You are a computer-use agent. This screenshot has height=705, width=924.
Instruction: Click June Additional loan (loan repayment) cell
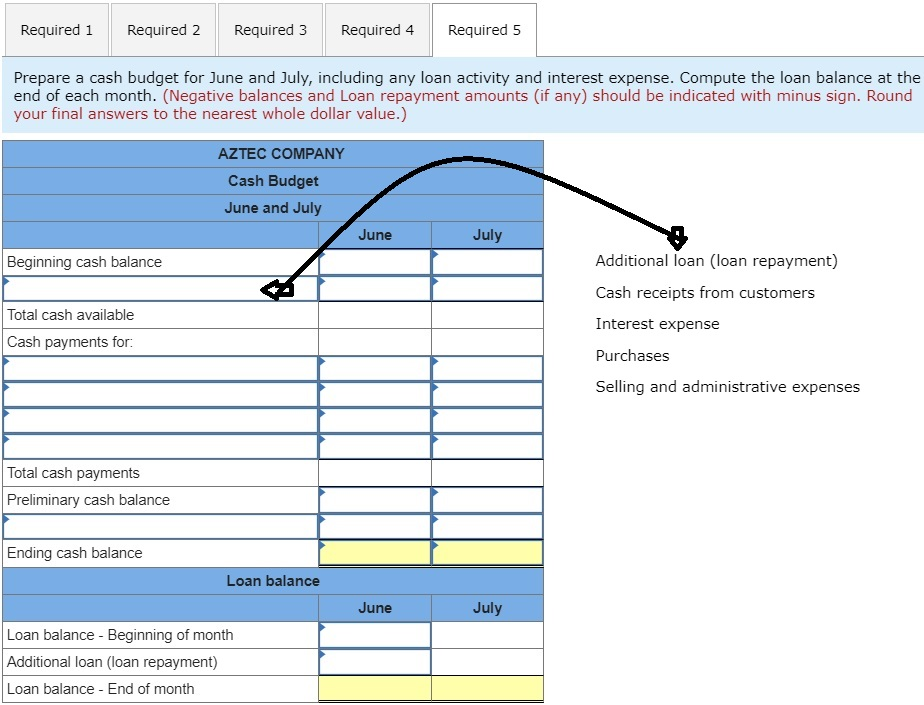tap(375, 662)
